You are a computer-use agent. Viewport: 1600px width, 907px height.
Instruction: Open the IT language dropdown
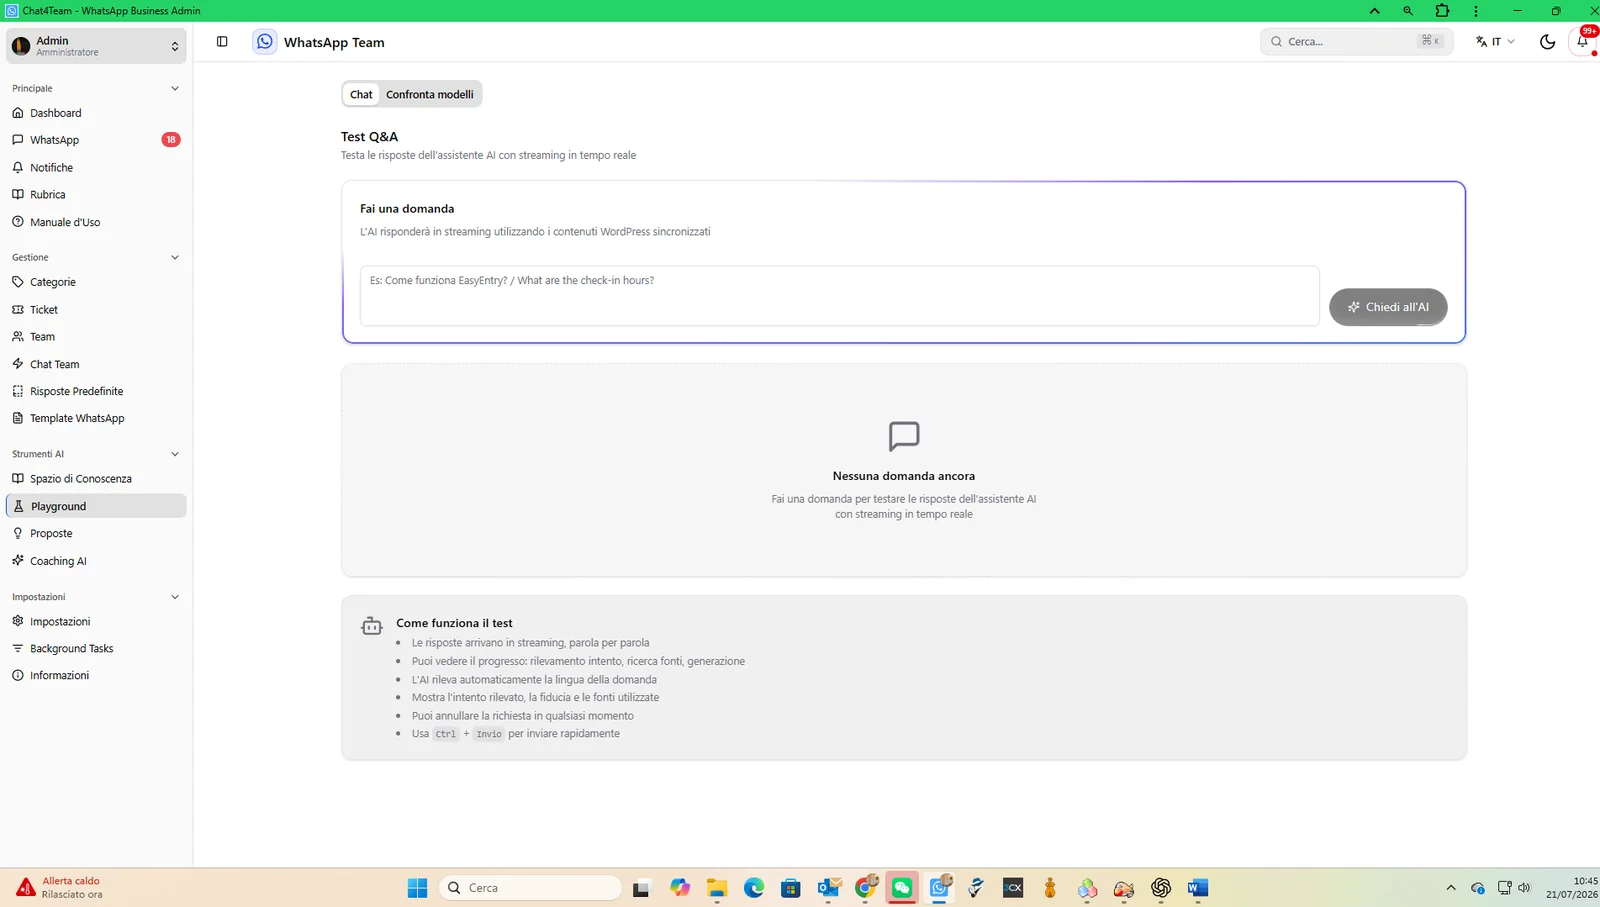click(1495, 42)
